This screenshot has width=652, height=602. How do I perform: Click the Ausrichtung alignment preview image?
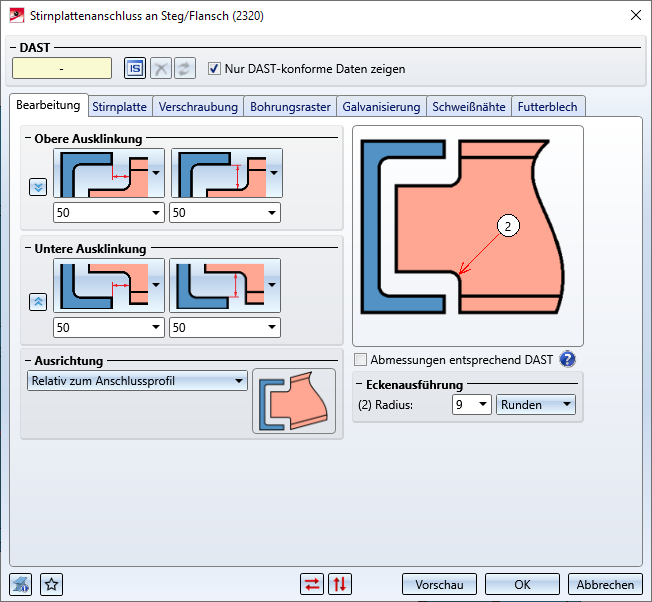[x=293, y=400]
